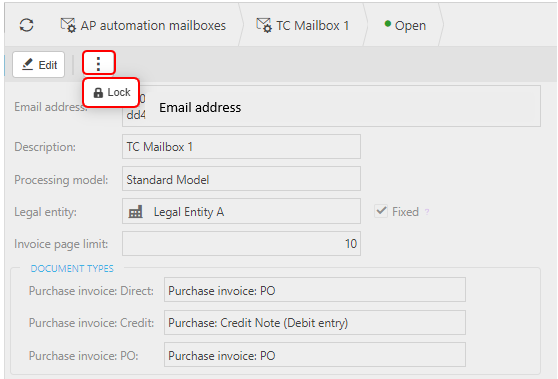Click the AP automation mailboxes gear-envelope icon
The height and width of the screenshot is (379, 558).
click(x=68, y=25)
